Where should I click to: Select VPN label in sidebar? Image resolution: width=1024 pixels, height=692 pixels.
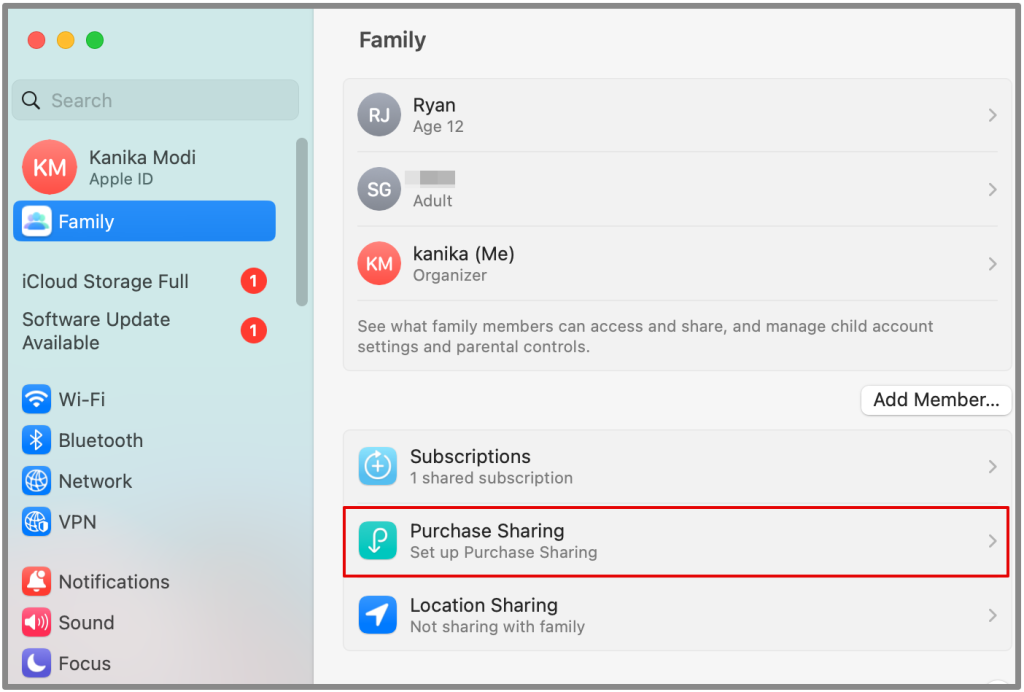pyautogui.click(x=77, y=522)
